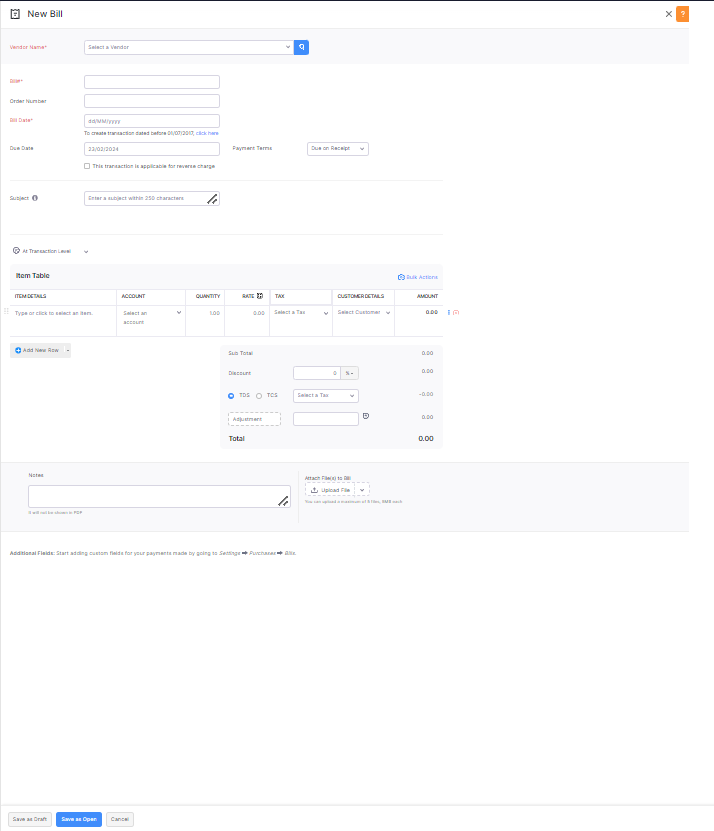The image size is (714, 831).
Task: Click the orange help icon
Action: (682, 14)
